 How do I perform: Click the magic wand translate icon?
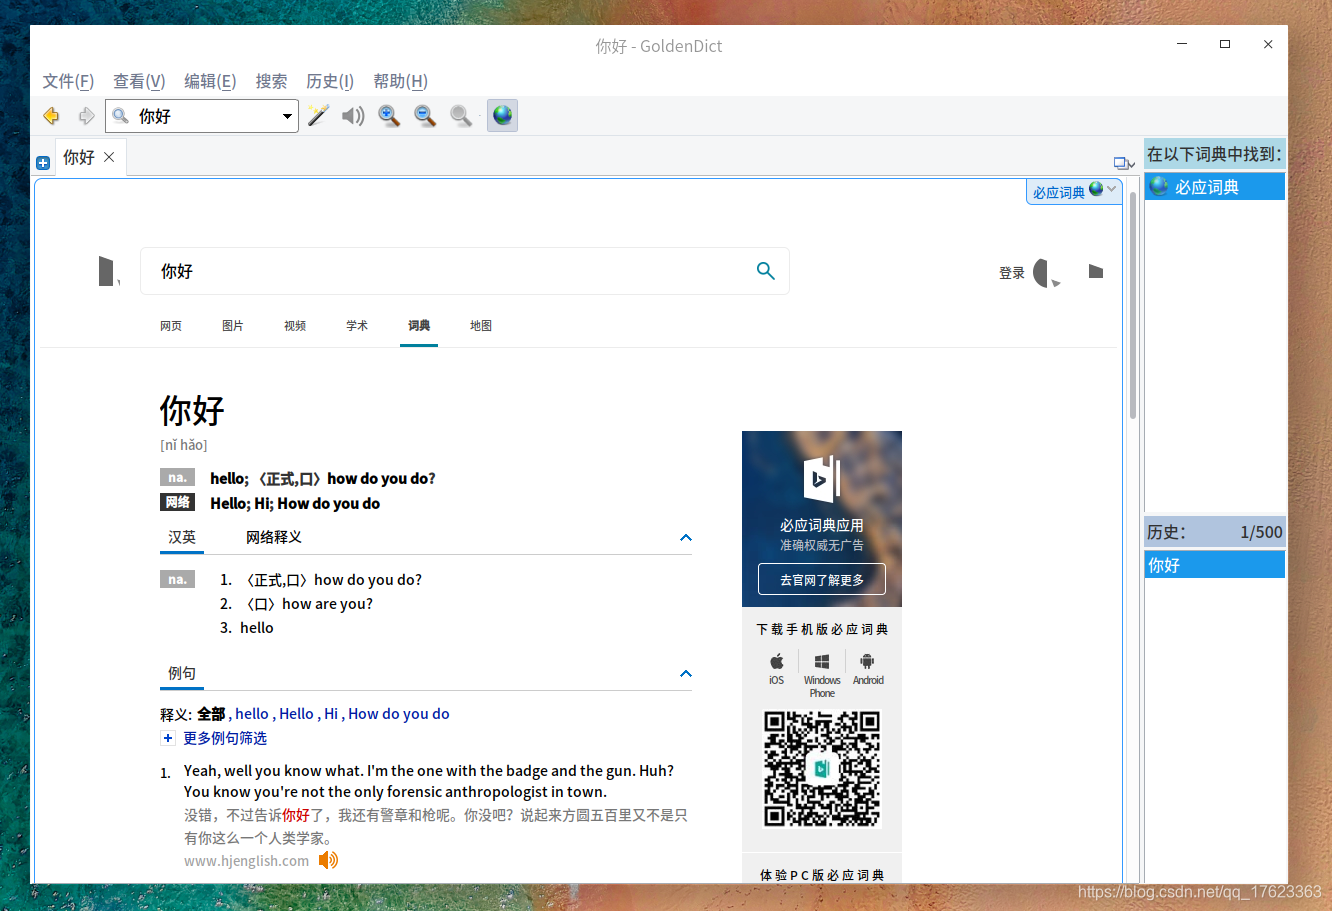pos(318,116)
